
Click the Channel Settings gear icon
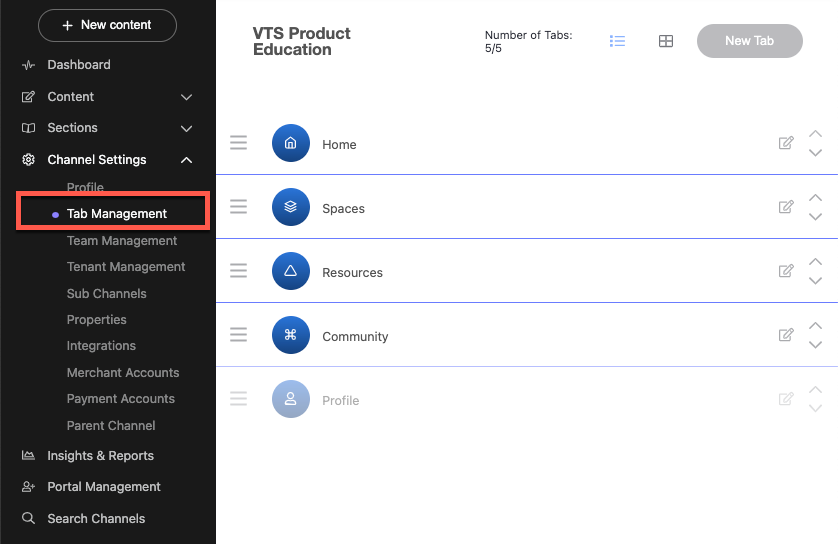(x=28, y=160)
